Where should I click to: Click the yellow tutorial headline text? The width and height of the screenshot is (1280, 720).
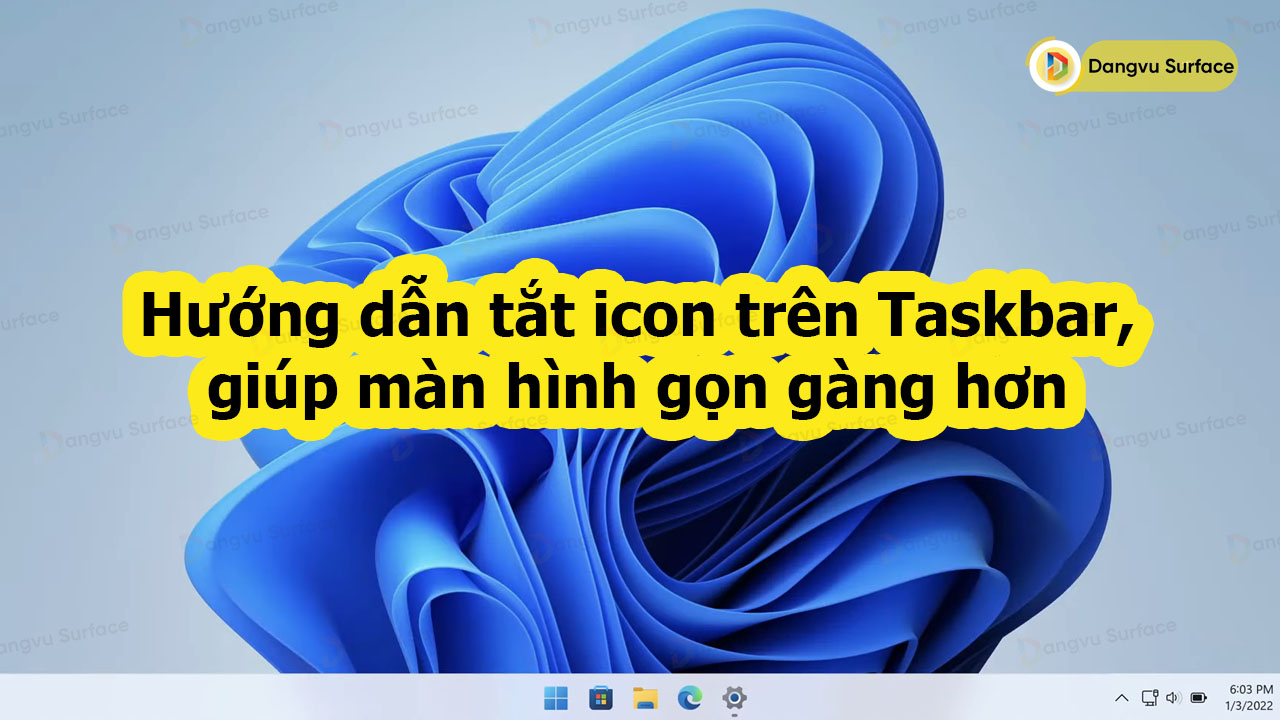[640, 350]
